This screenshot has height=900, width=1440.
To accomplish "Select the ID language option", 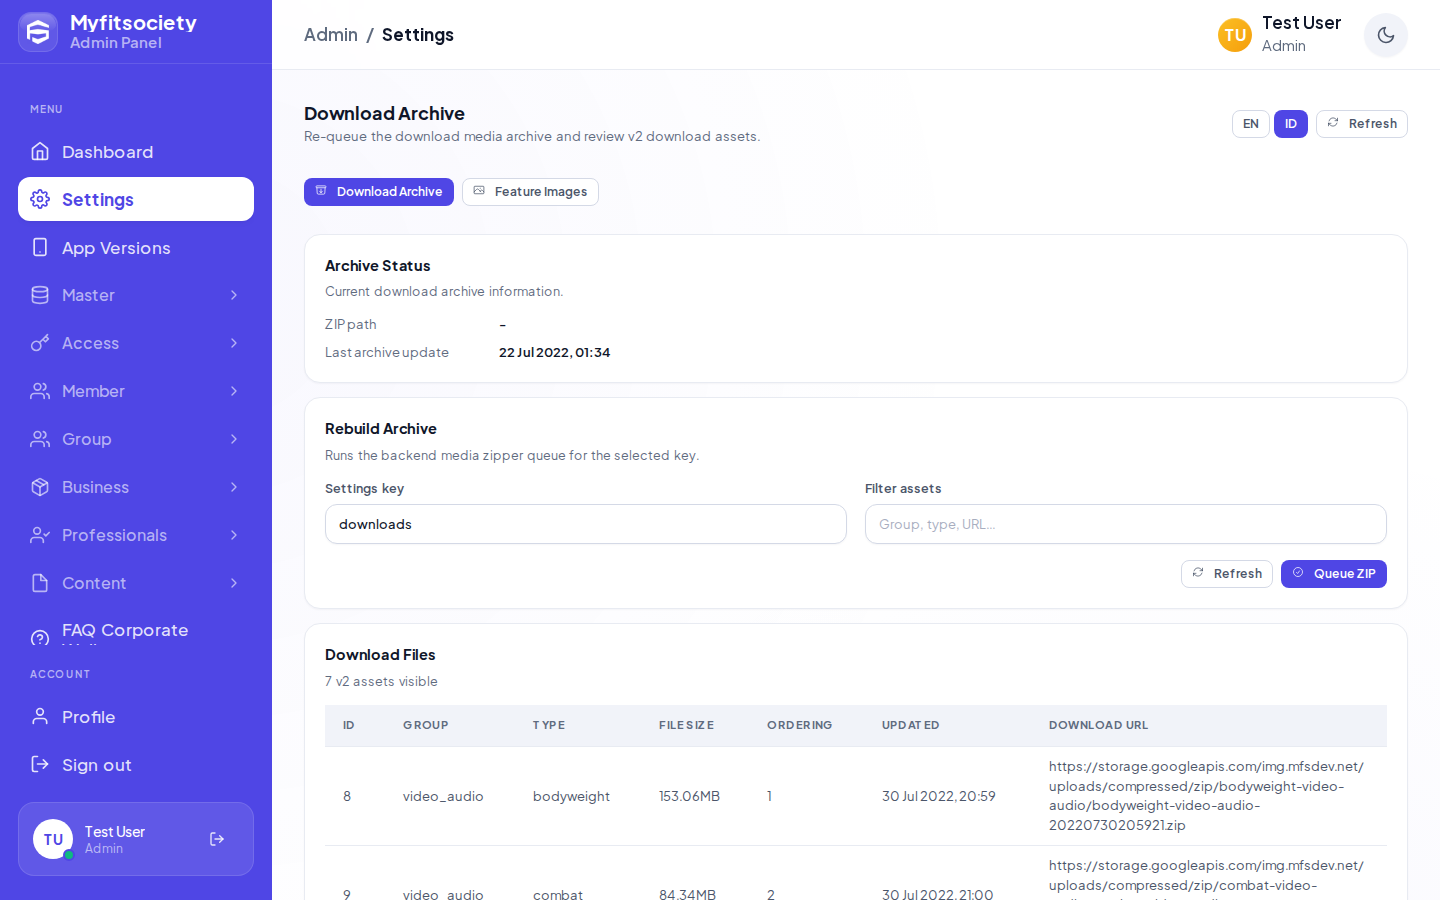I will 1291,124.
